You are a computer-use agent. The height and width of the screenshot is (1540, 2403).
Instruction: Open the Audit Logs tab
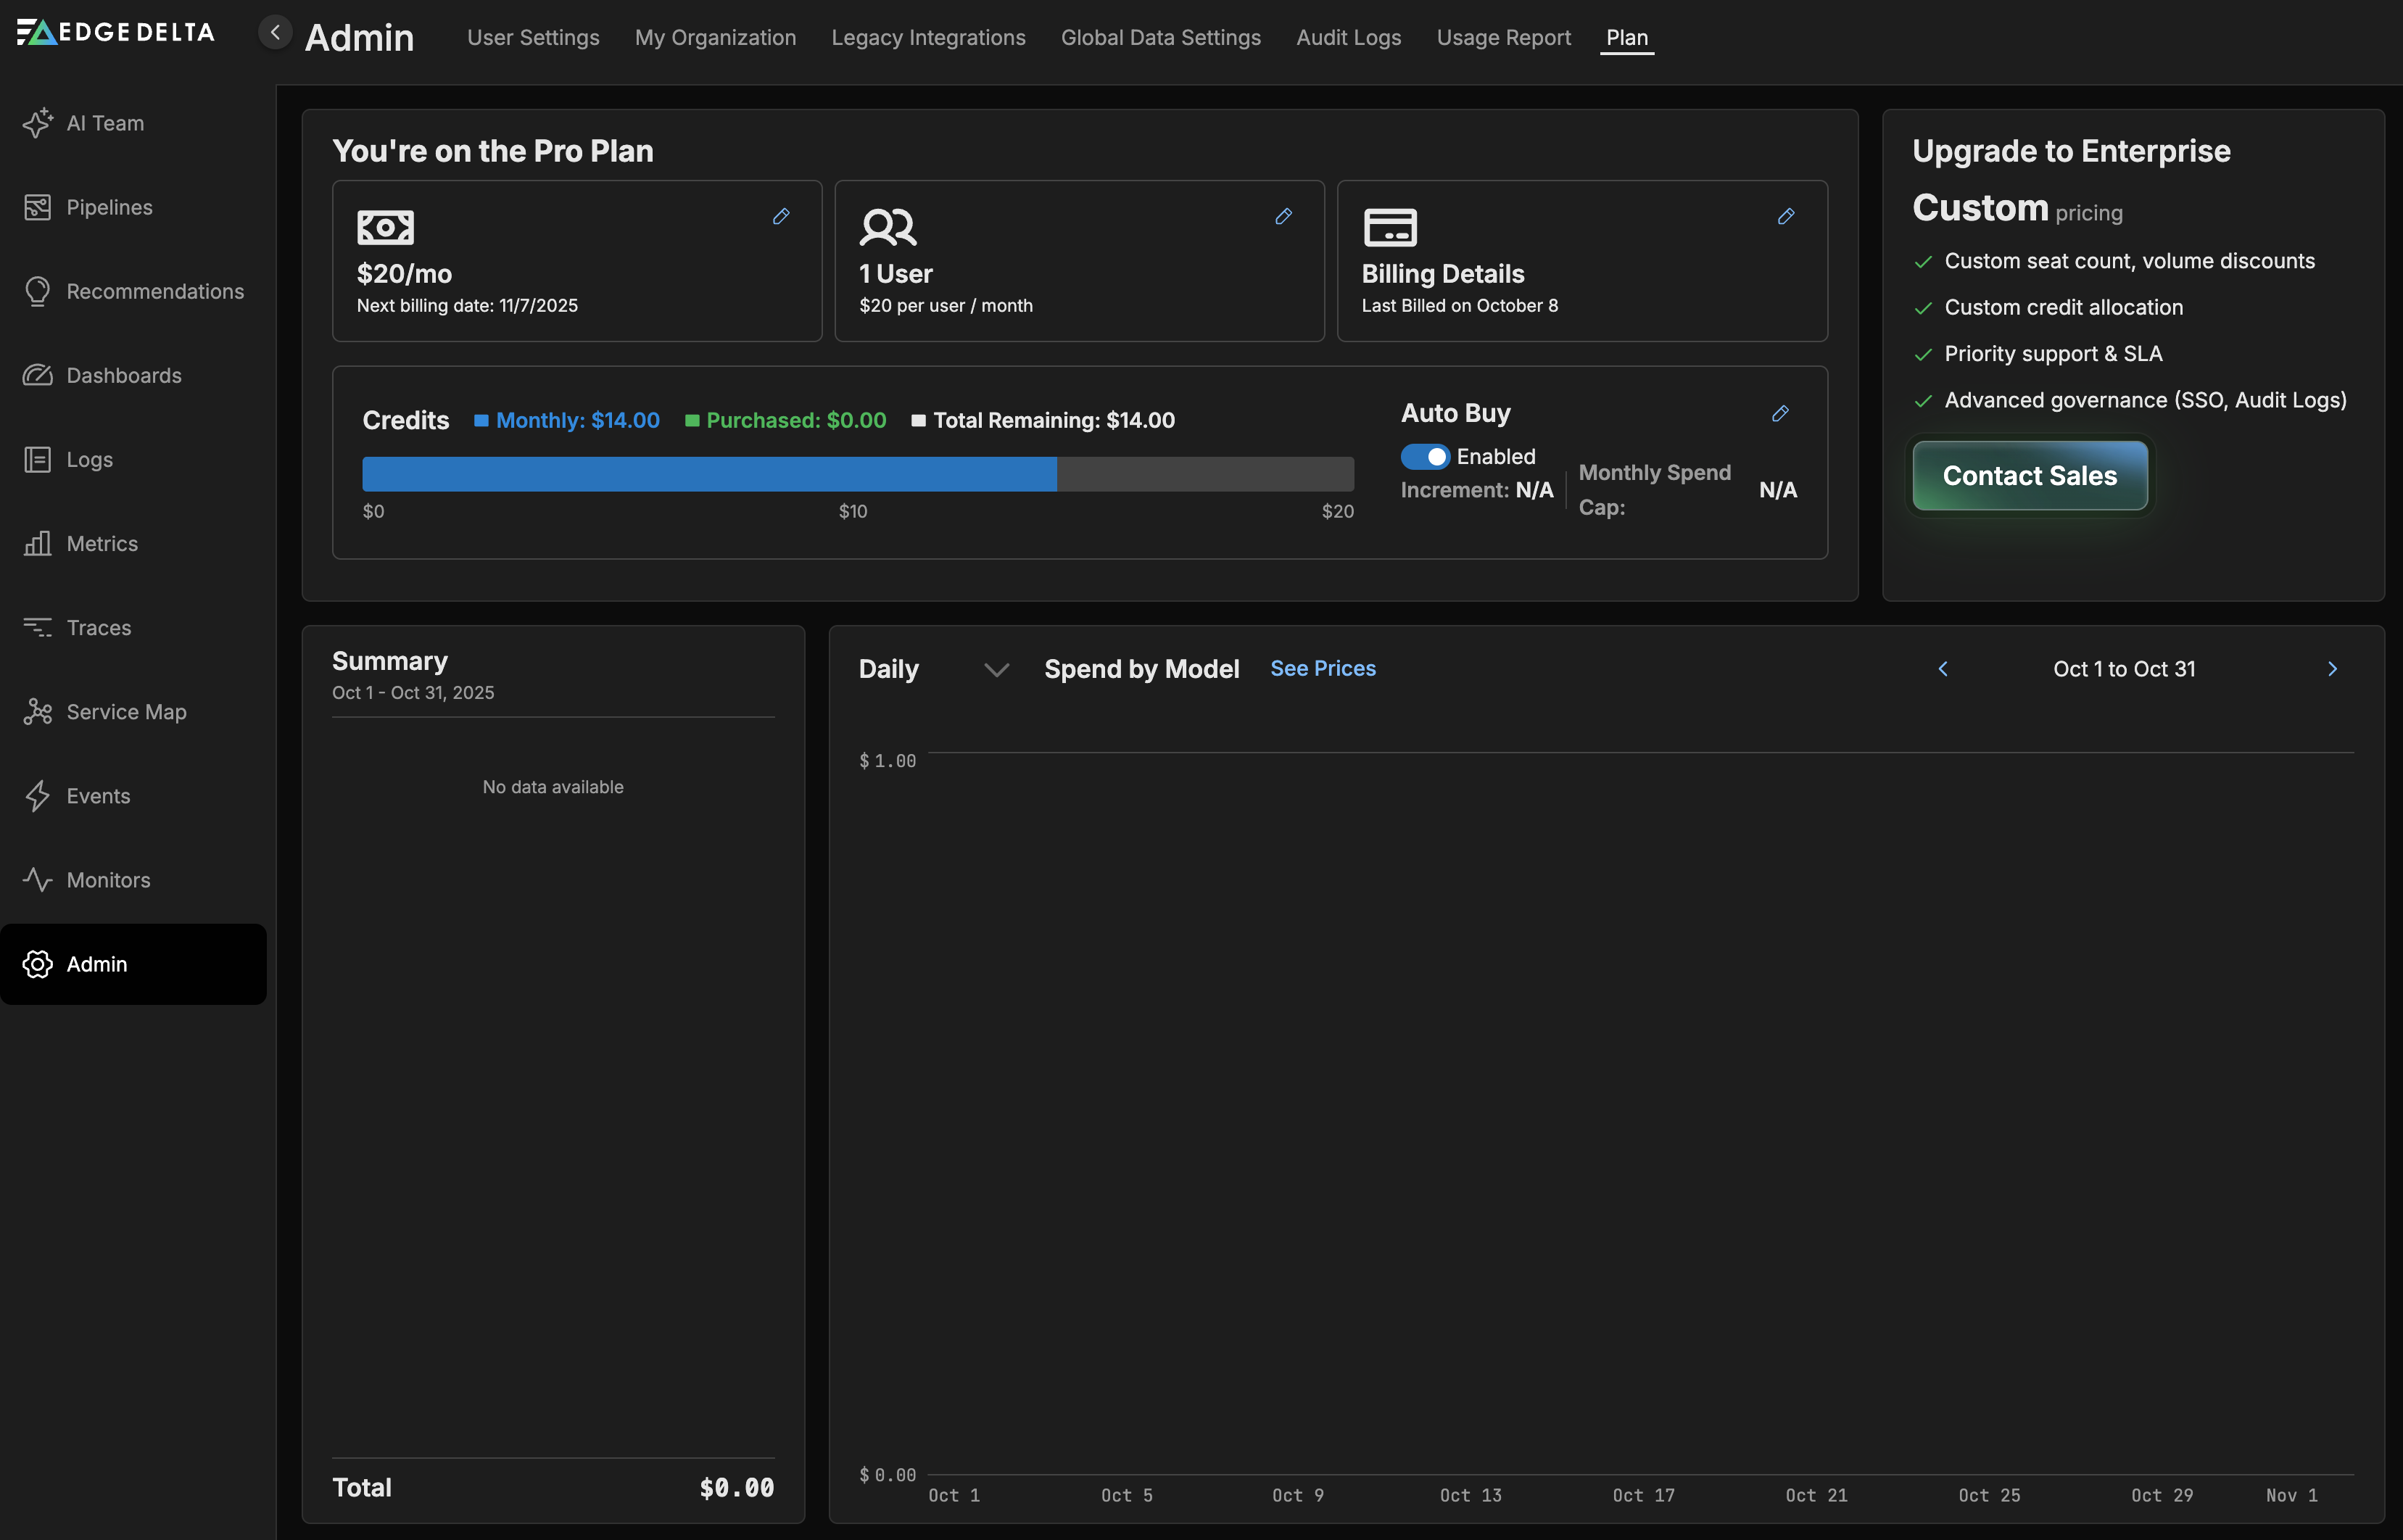point(1348,37)
